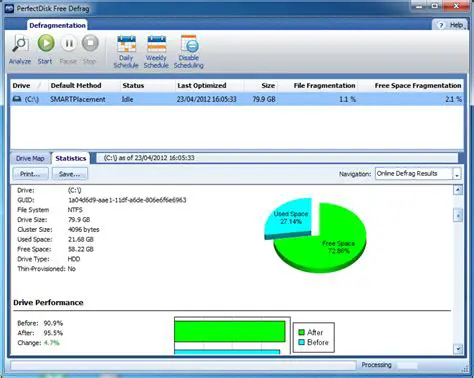Click the Print... button
Image resolution: width=474 pixels, height=378 pixels.
coord(30,174)
